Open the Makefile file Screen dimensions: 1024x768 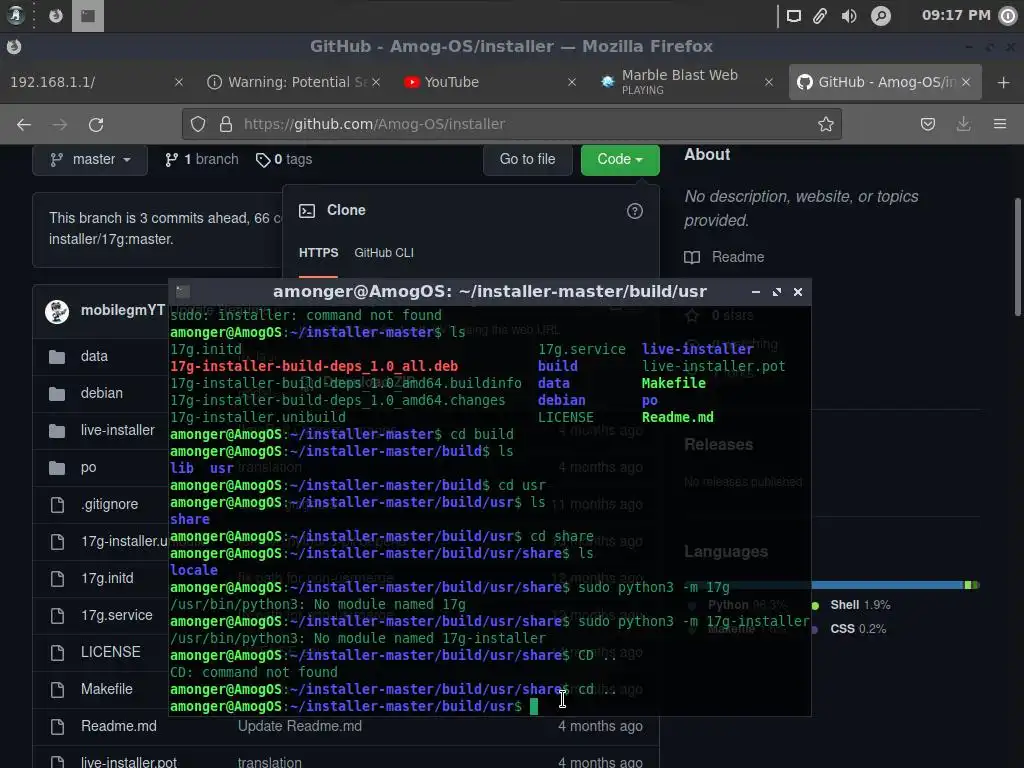106,689
